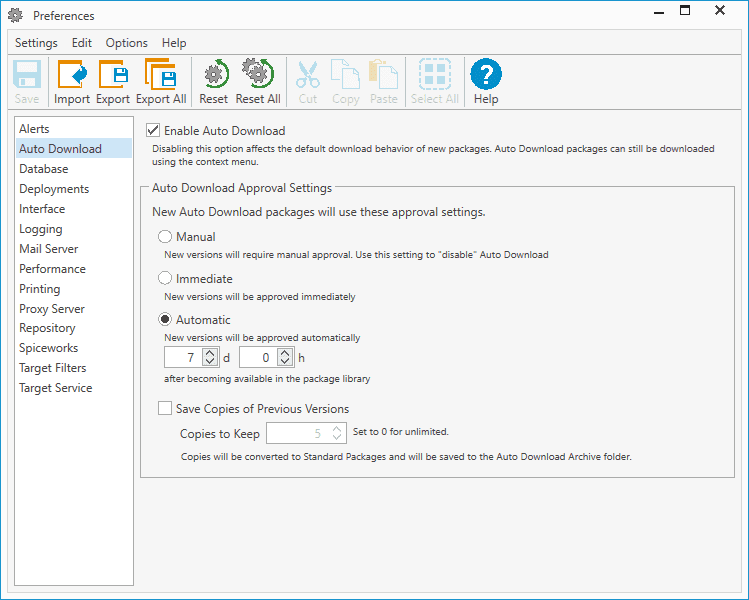The height and width of the screenshot is (600, 749).
Task: Open Interface preferences page
Action: pyautogui.click(x=74, y=209)
